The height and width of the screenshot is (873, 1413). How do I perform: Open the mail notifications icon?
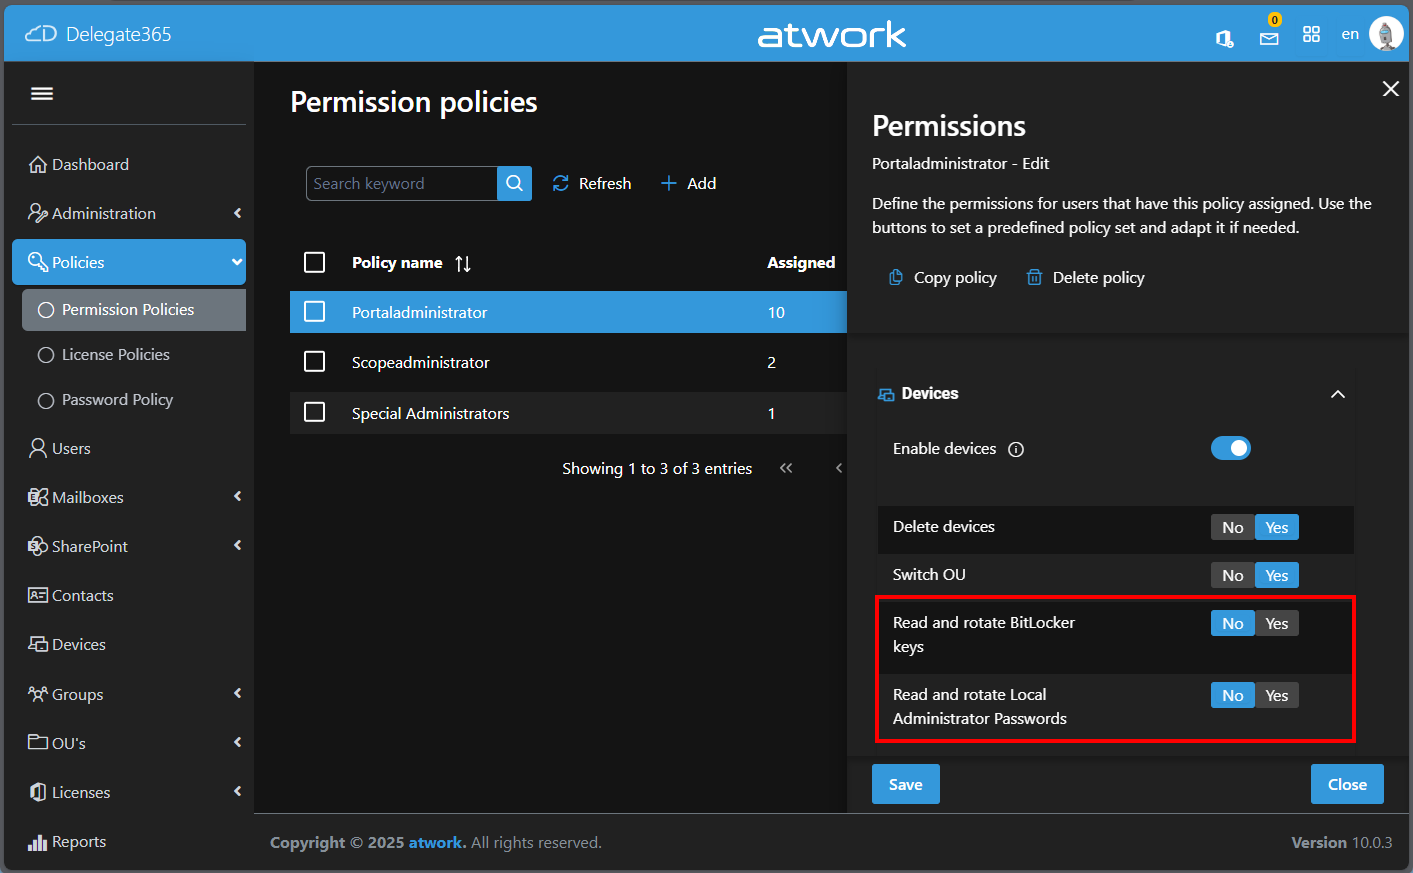1269,38
